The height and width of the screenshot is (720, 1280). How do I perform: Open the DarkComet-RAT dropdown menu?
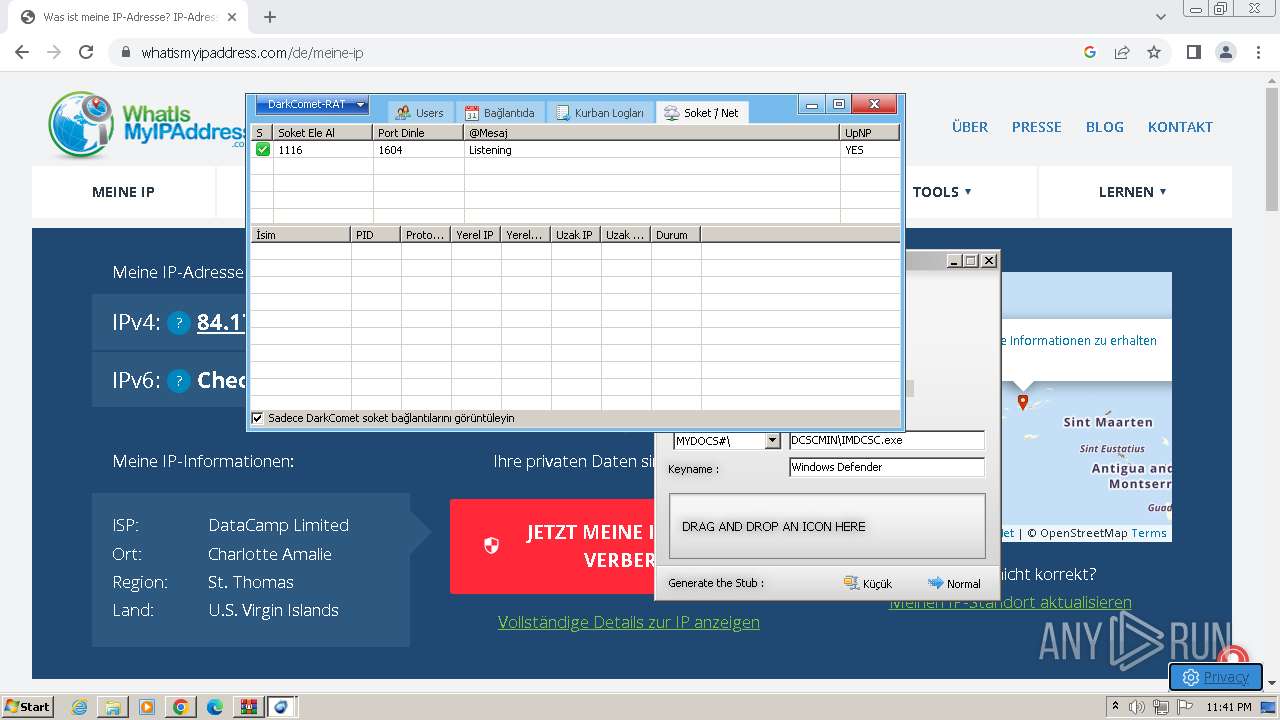(x=312, y=105)
